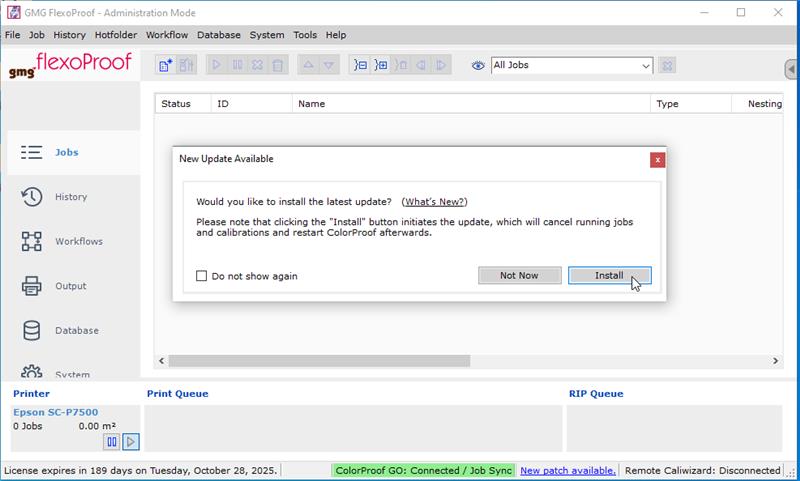The image size is (800, 481).
Task: Open the What's New? link
Action: (435, 202)
